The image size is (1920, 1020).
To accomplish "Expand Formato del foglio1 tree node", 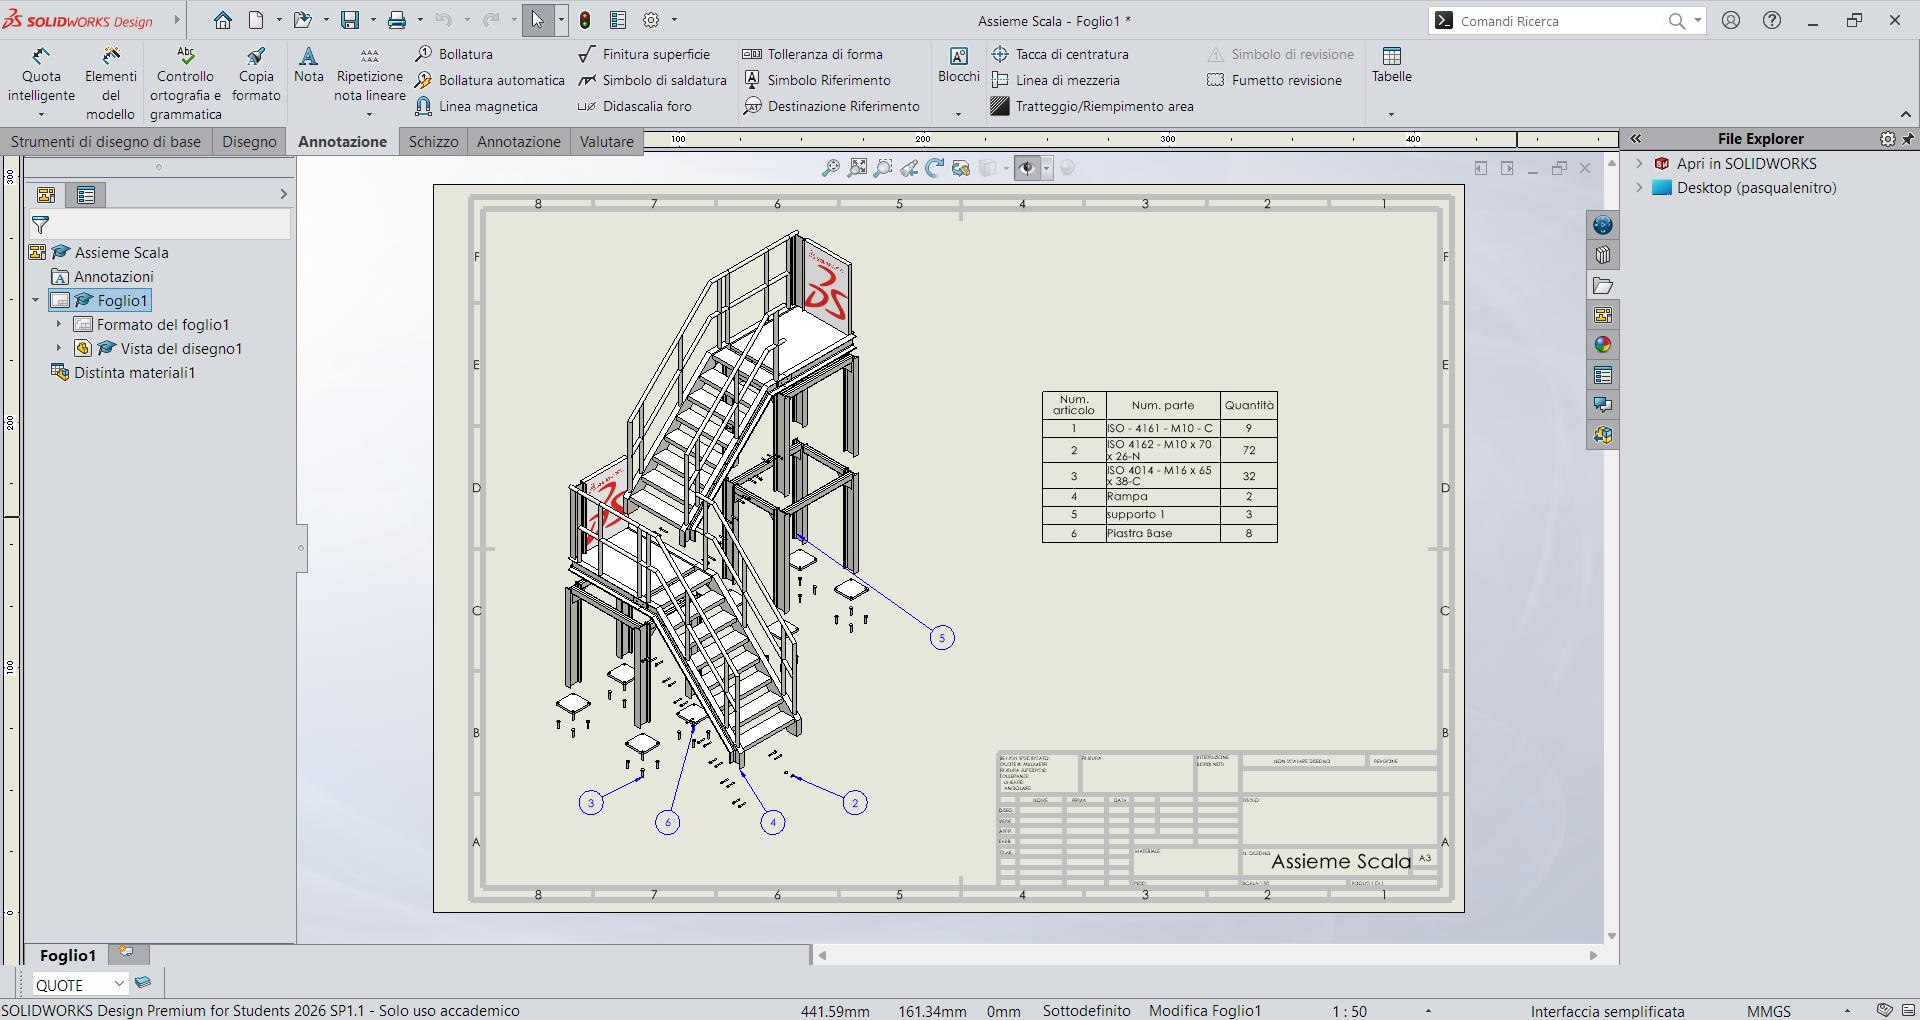I will click(x=58, y=324).
